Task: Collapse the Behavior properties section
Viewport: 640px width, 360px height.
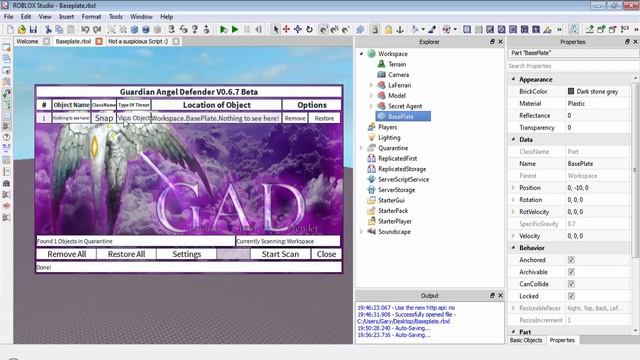Action: (513, 248)
